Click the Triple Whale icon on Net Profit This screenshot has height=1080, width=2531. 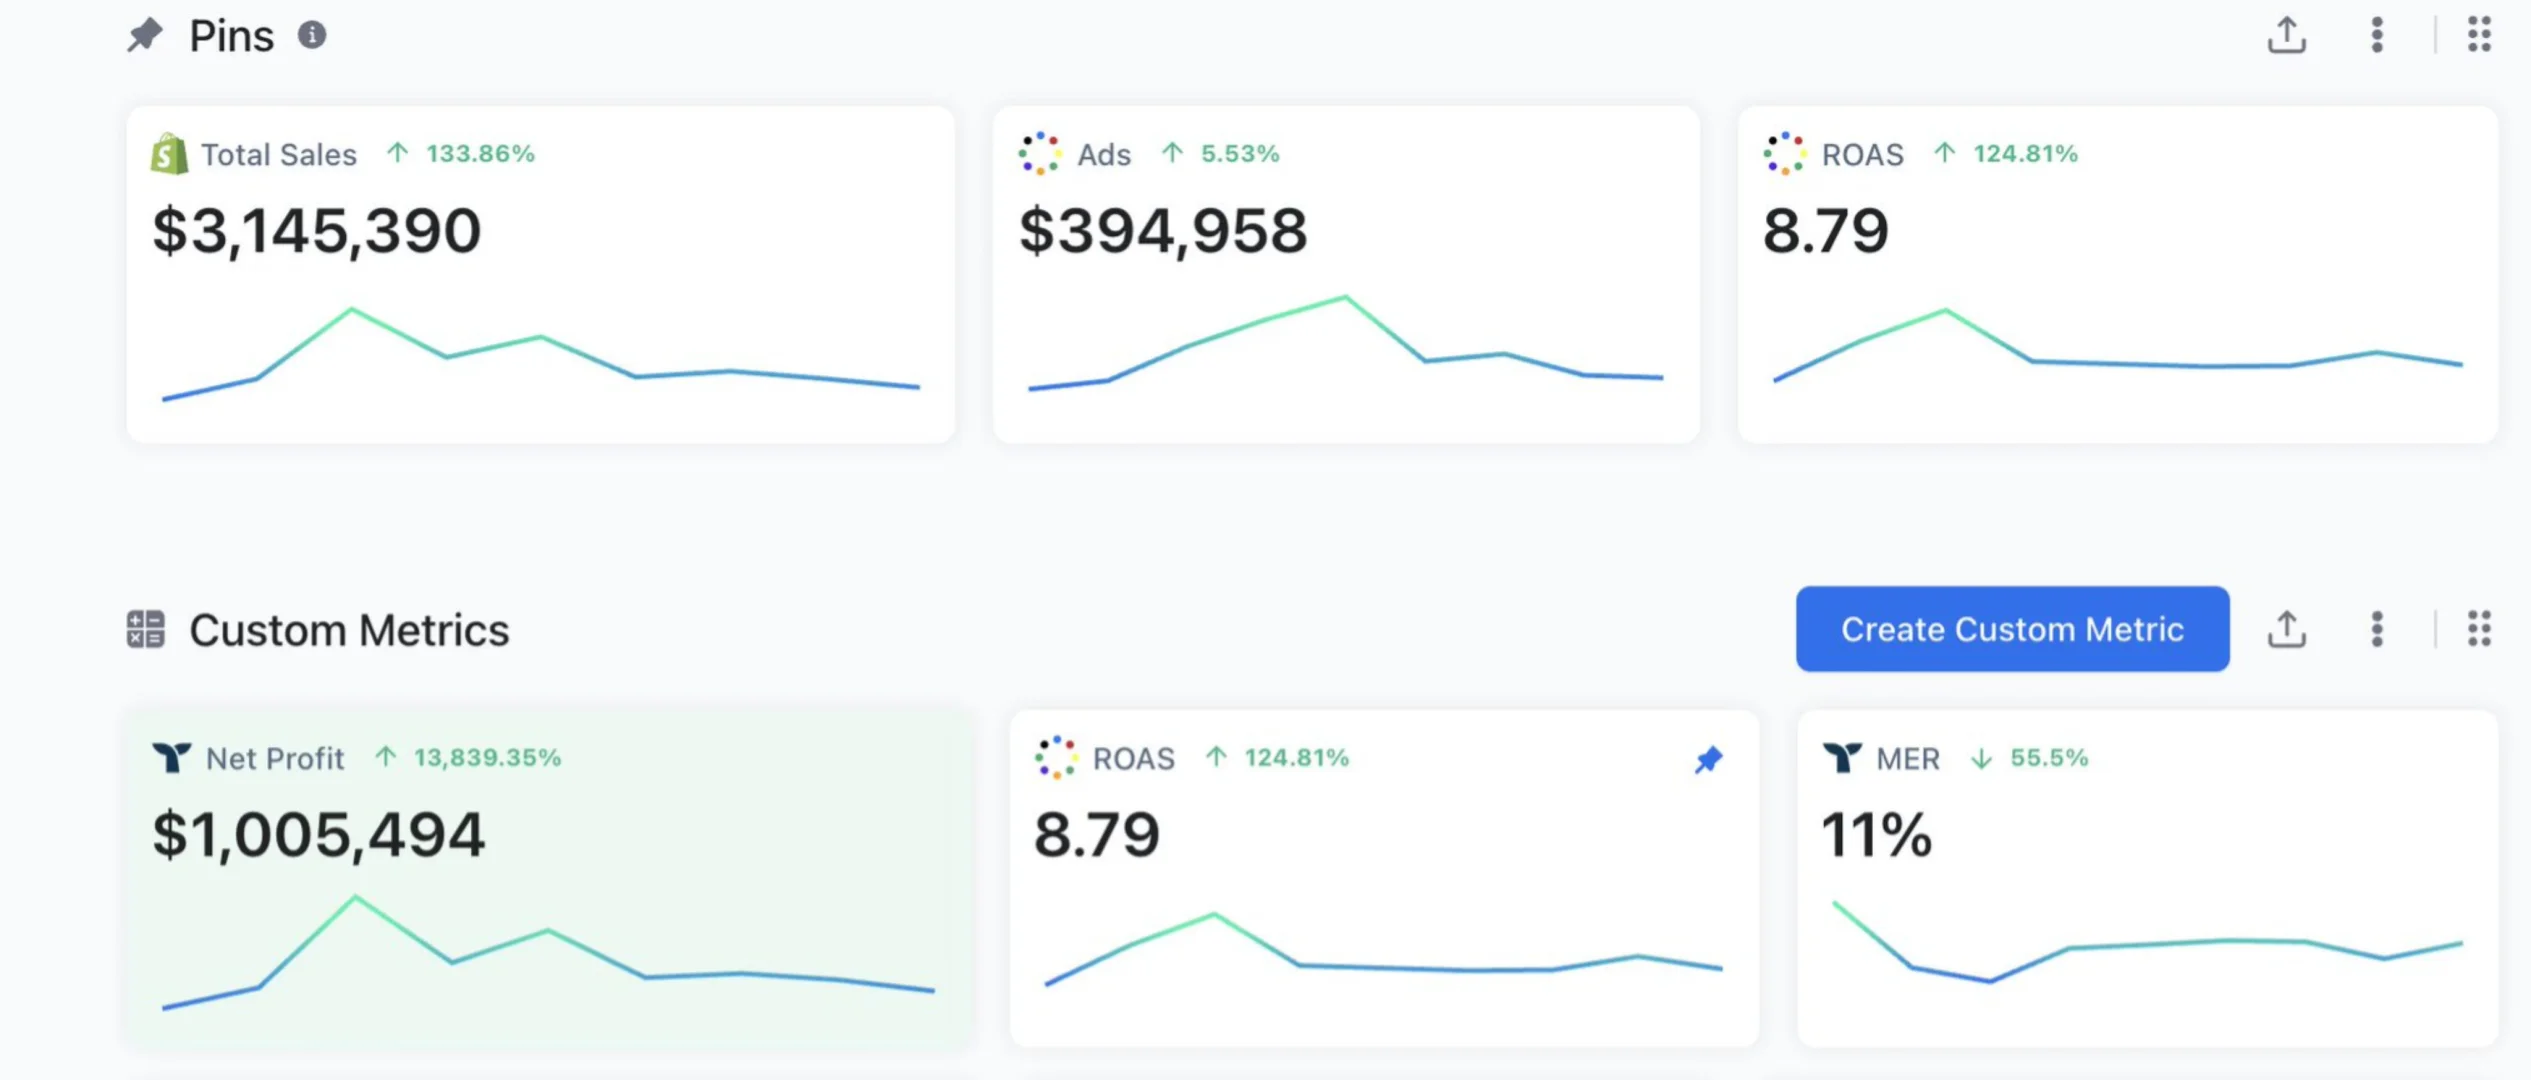pos(171,758)
